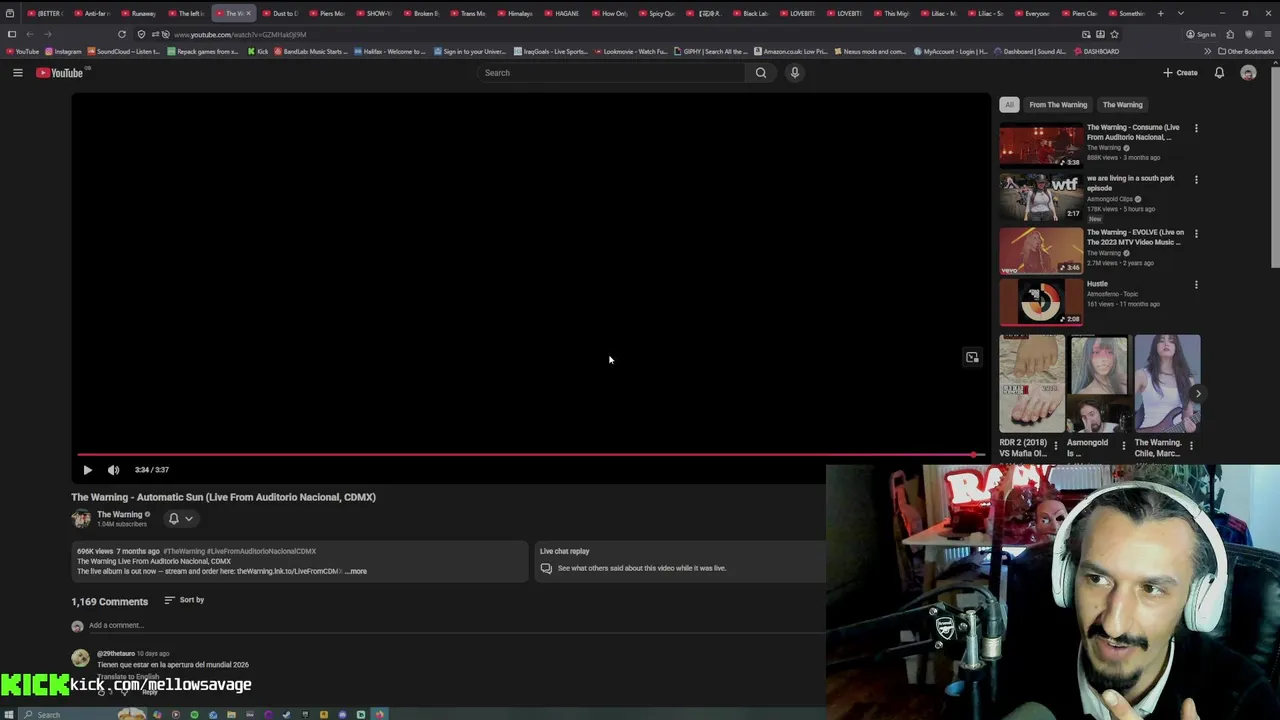Open the Kick bookmark

click(257, 51)
